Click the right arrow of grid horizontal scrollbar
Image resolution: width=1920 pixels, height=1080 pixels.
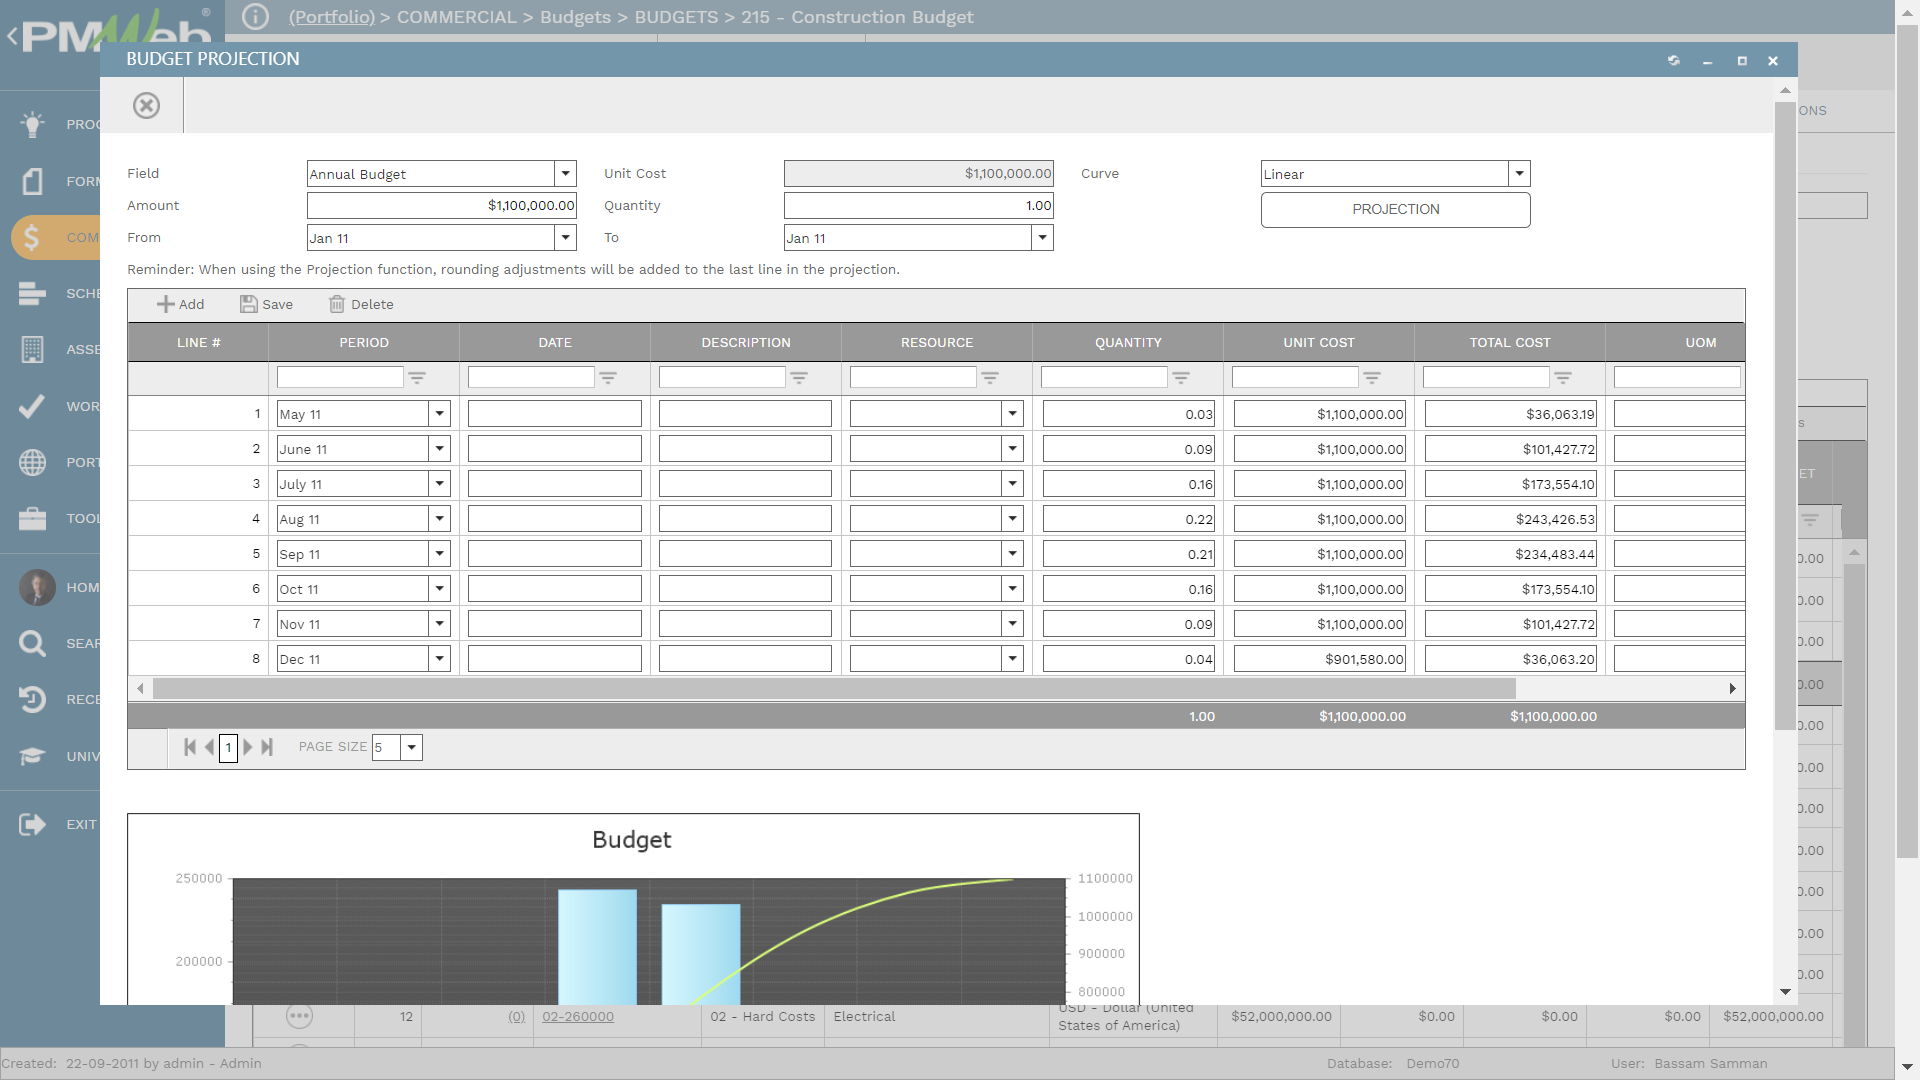pos(1733,688)
